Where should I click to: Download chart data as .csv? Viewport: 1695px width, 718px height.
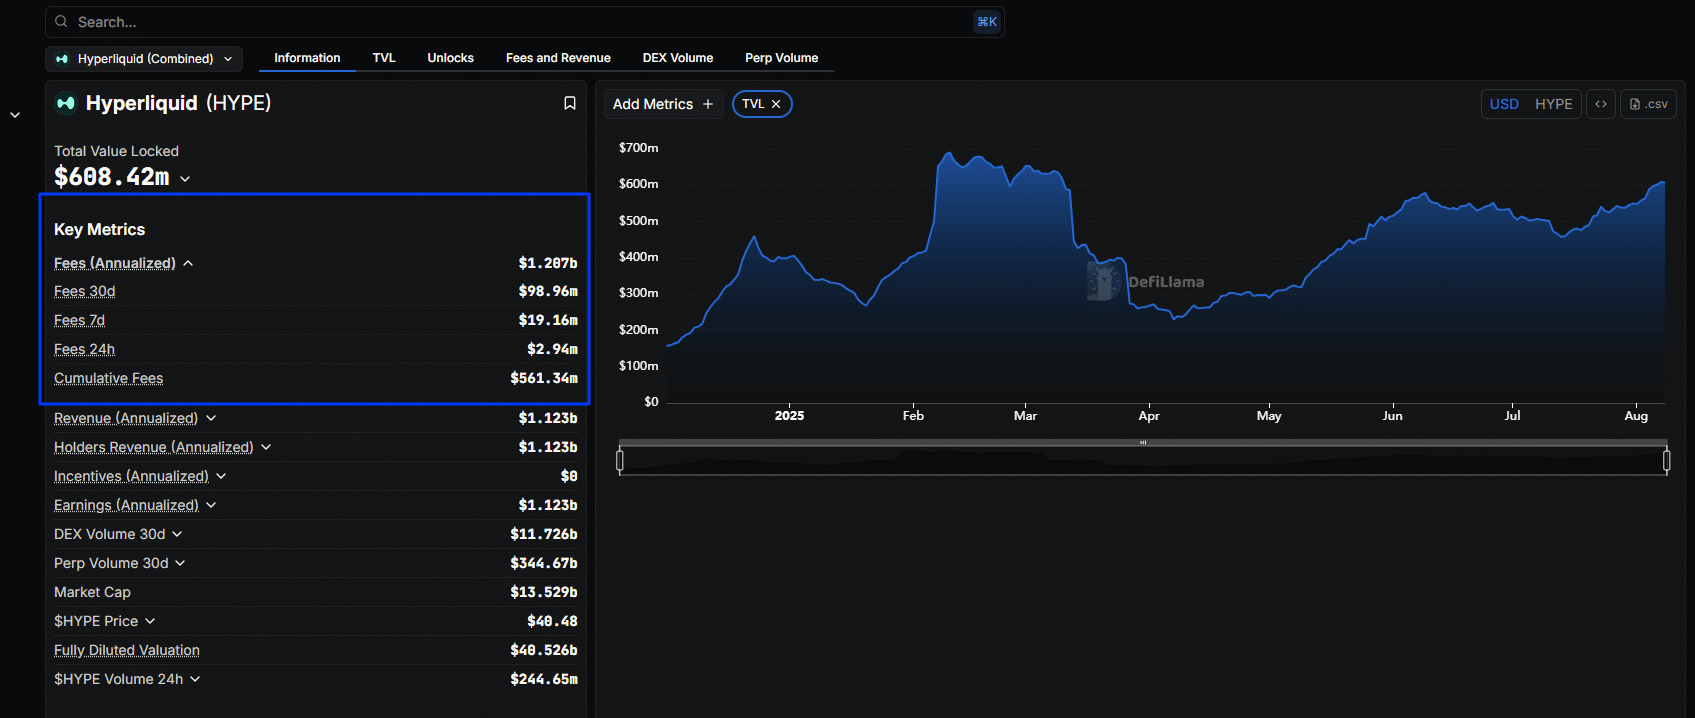(x=1648, y=104)
